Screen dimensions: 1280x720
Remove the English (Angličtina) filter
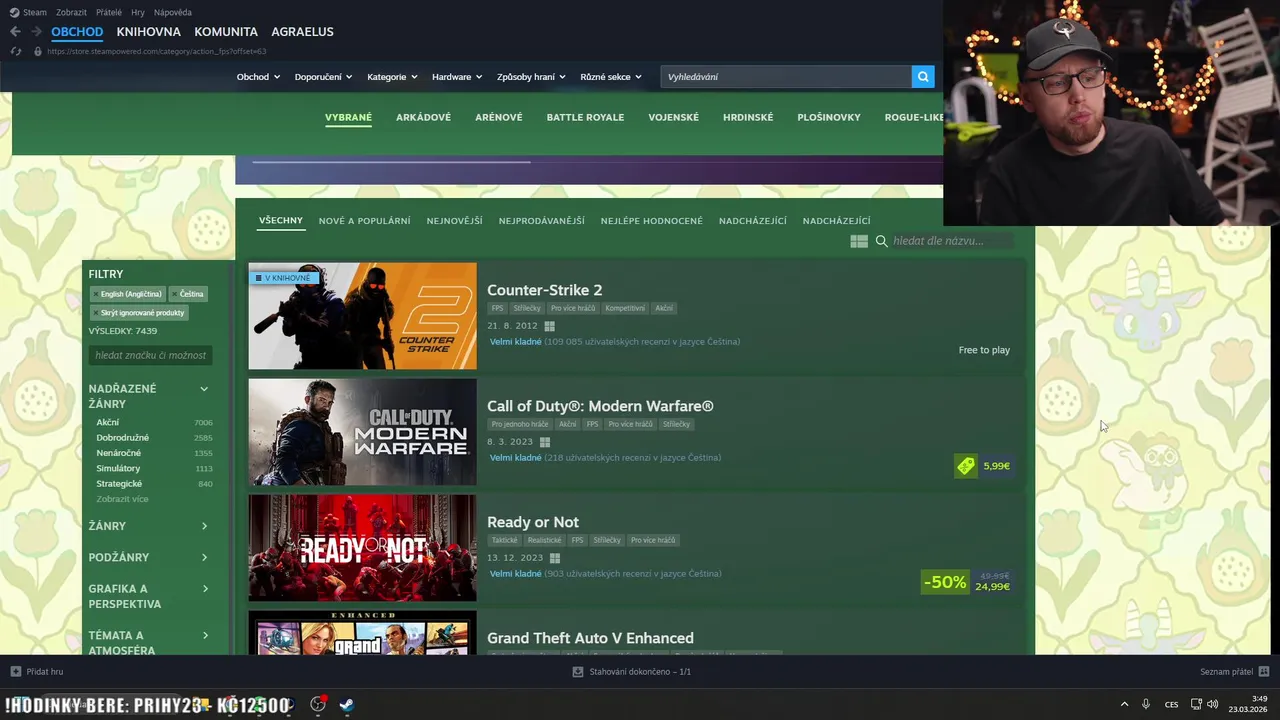click(x=96, y=294)
